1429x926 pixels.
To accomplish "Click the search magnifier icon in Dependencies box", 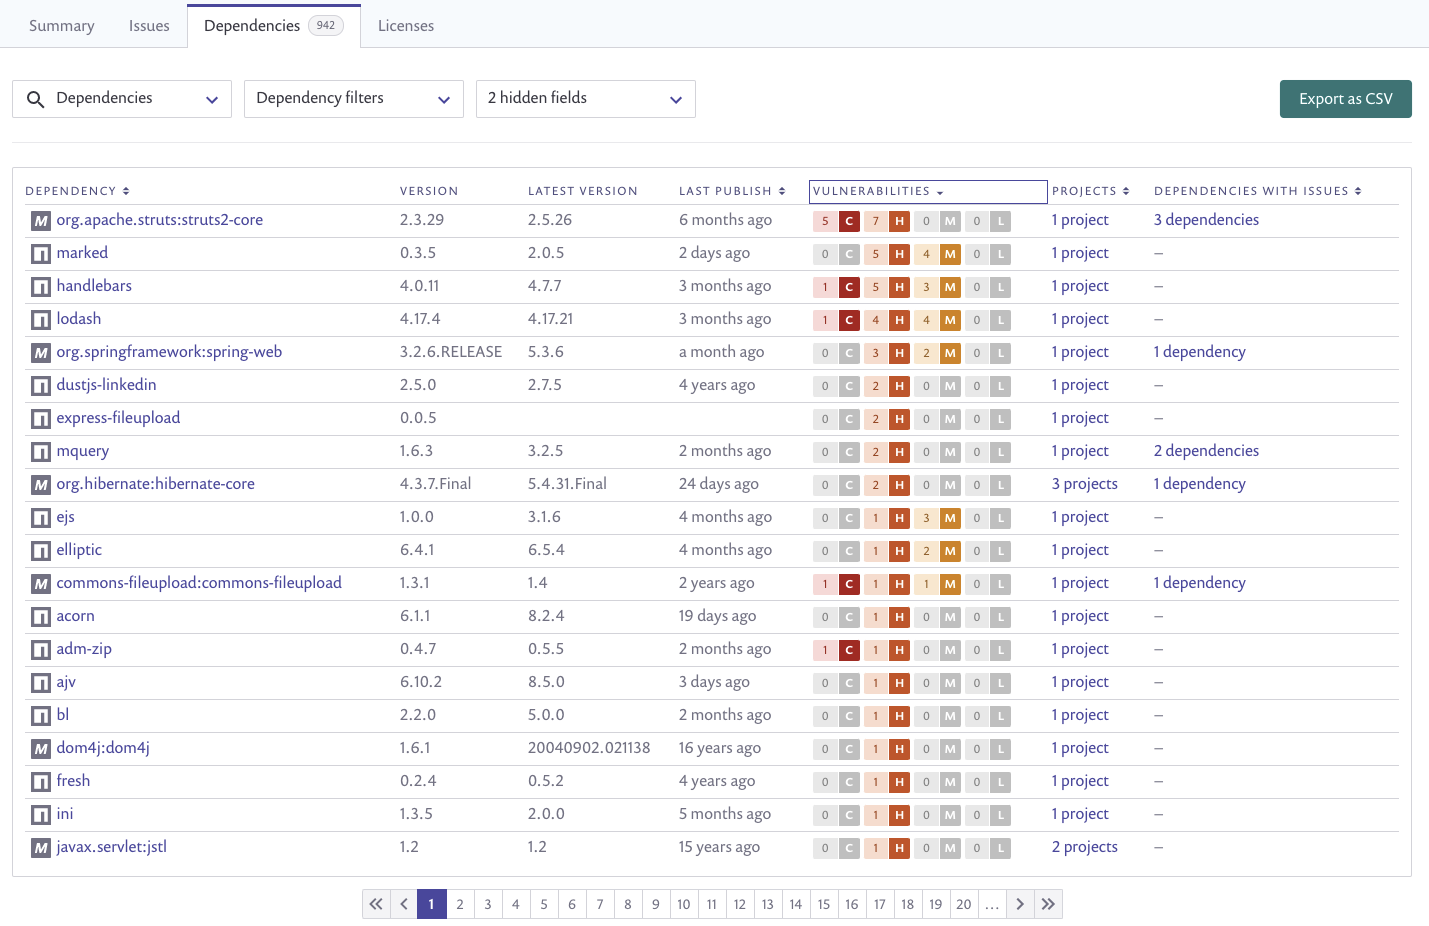I will click(x=35, y=99).
